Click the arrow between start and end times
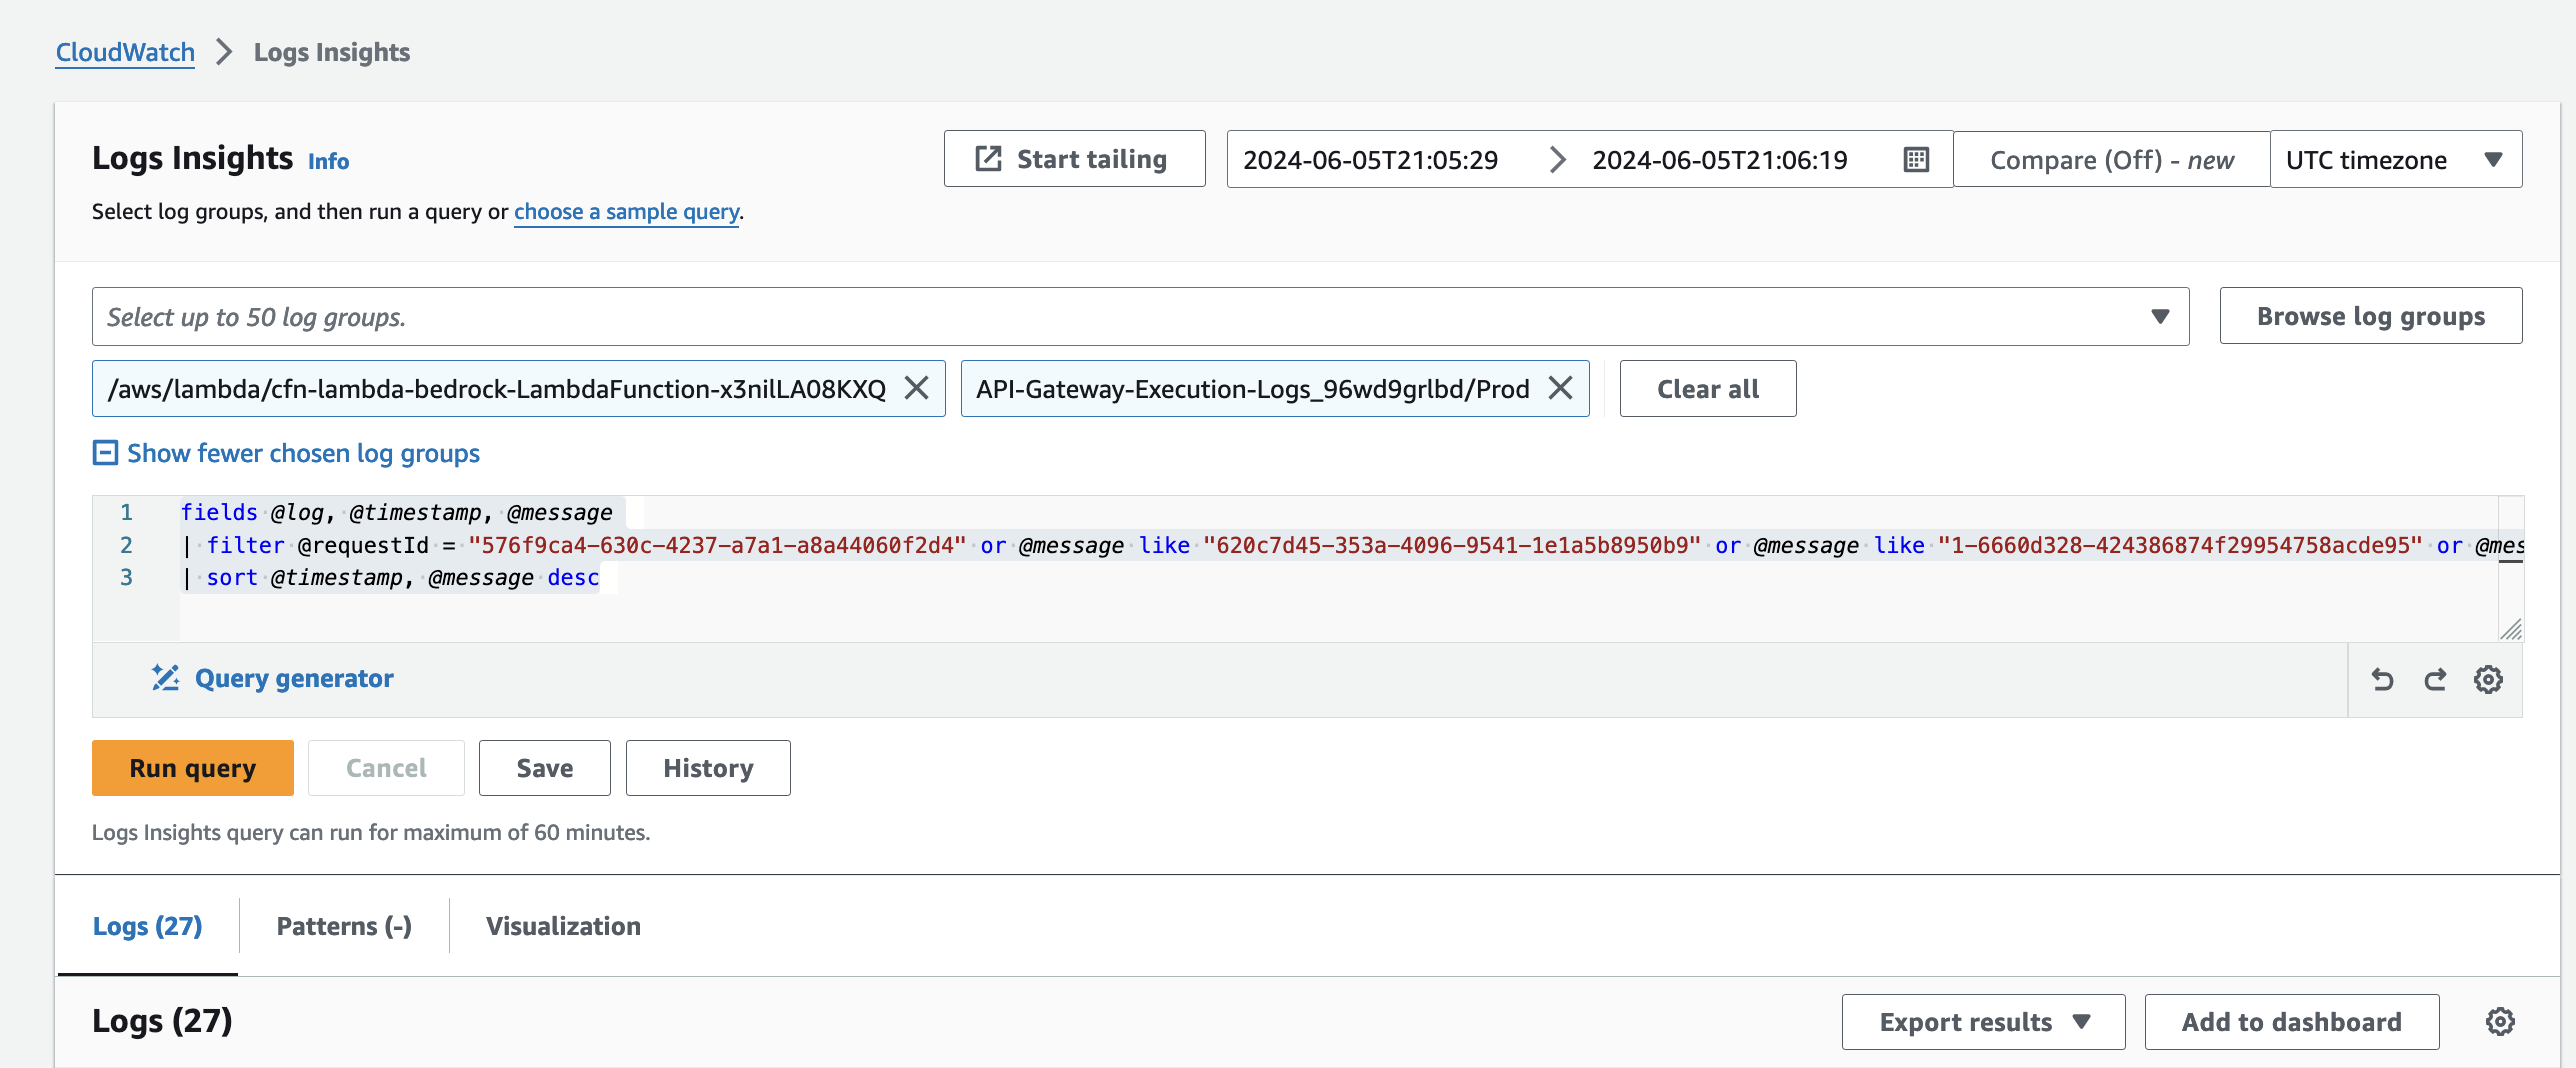 tap(1557, 160)
